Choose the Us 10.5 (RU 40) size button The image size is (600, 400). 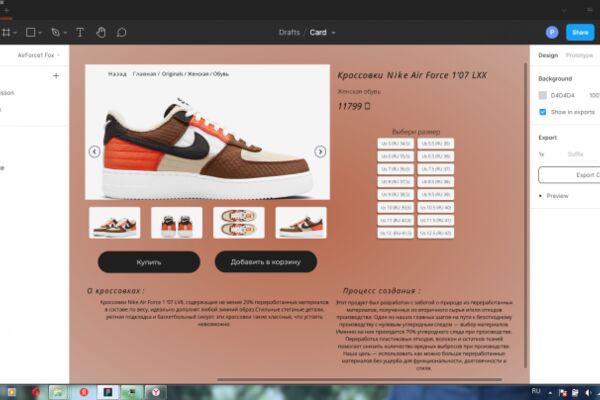point(435,207)
